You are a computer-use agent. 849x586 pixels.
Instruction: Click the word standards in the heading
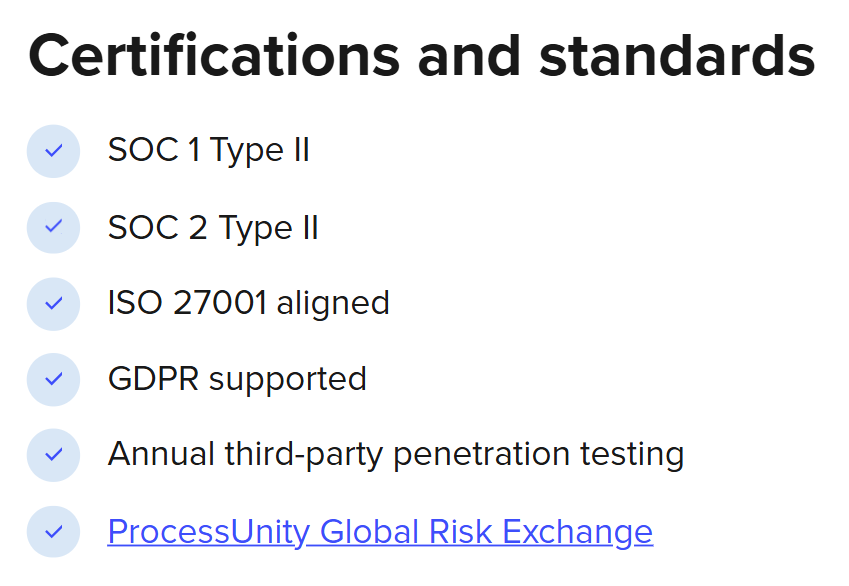click(x=677, y=56)
